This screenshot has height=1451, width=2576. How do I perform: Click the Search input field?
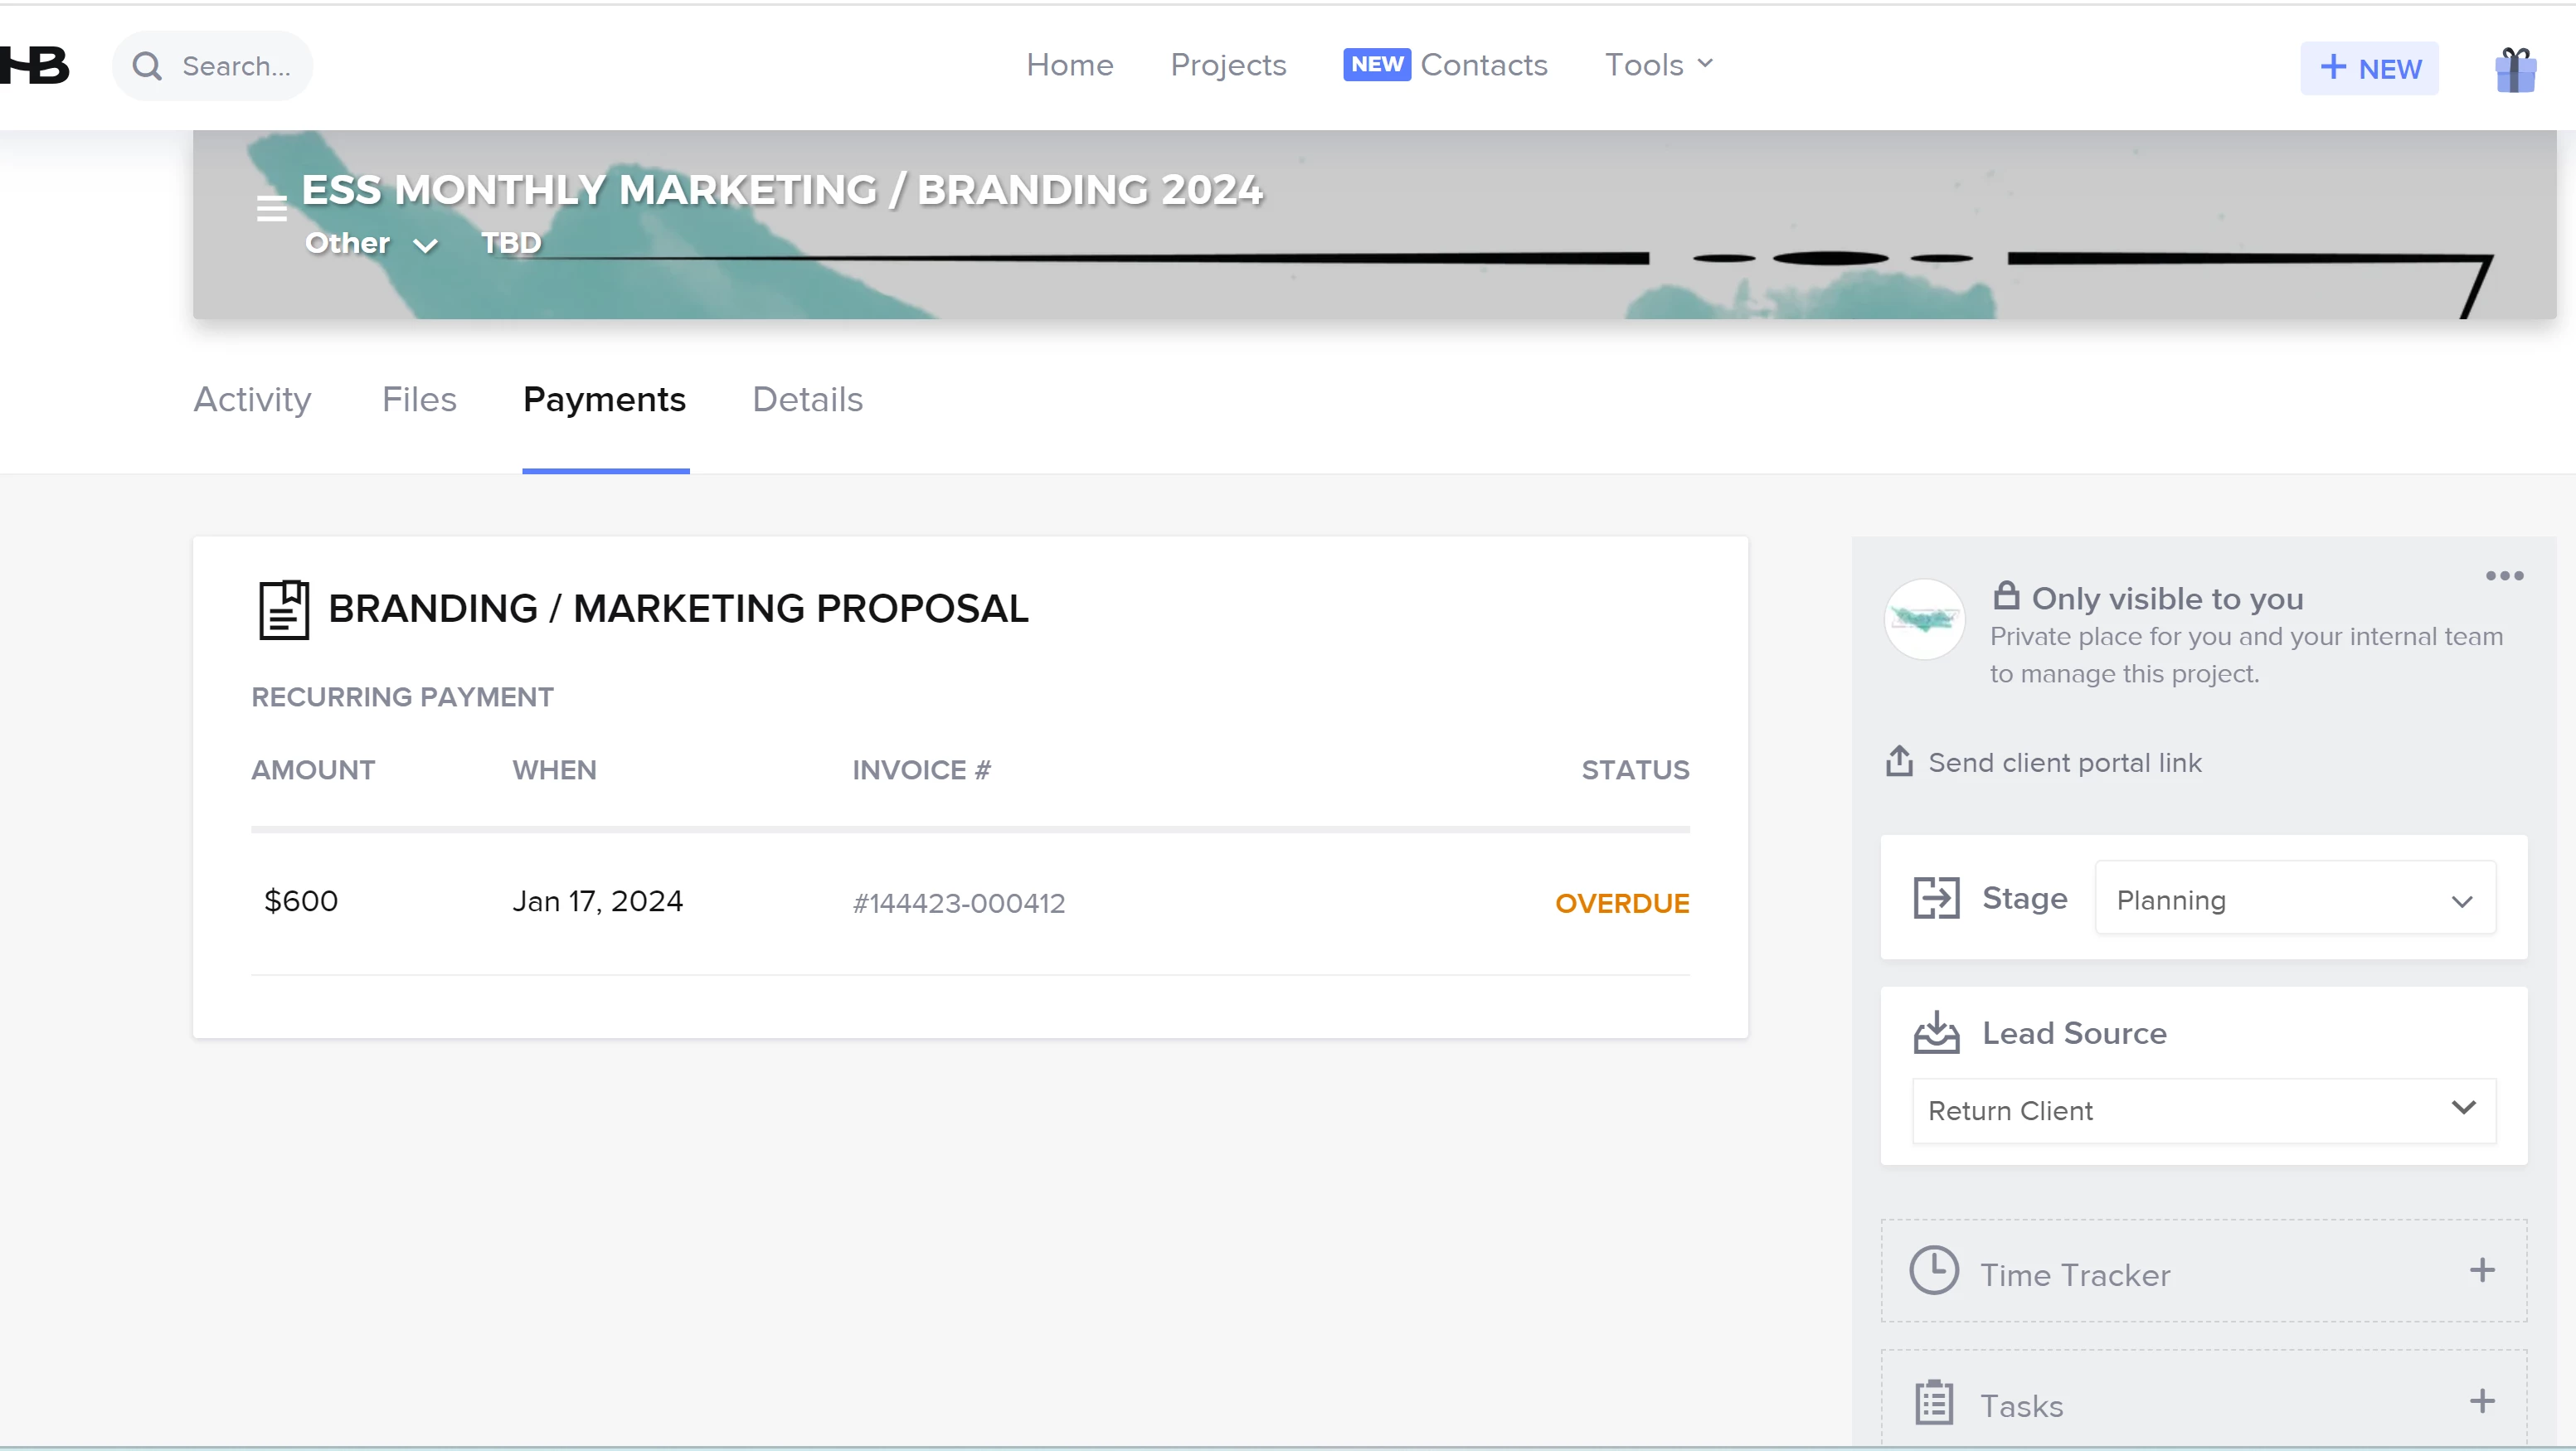[236, 66]
